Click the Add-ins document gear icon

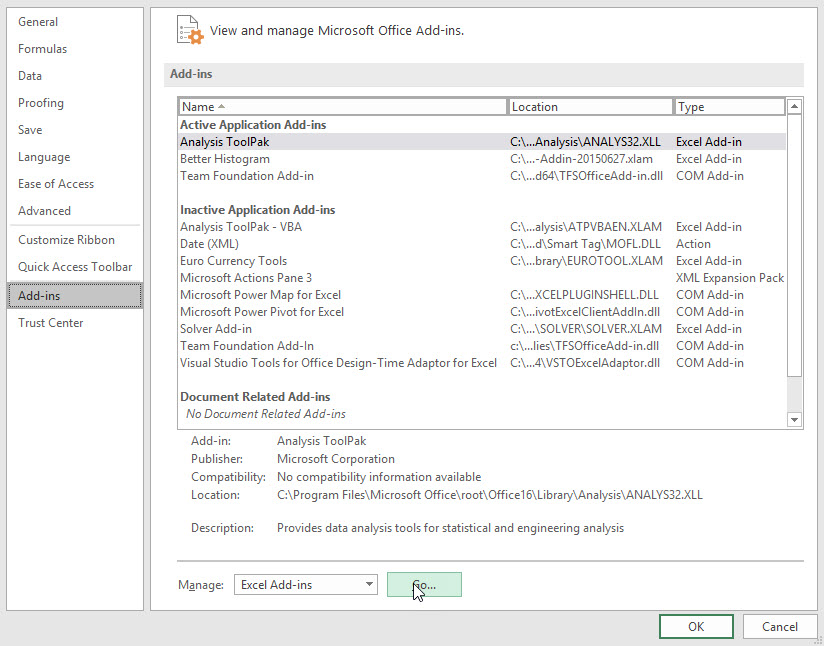(x=190, y=30)
